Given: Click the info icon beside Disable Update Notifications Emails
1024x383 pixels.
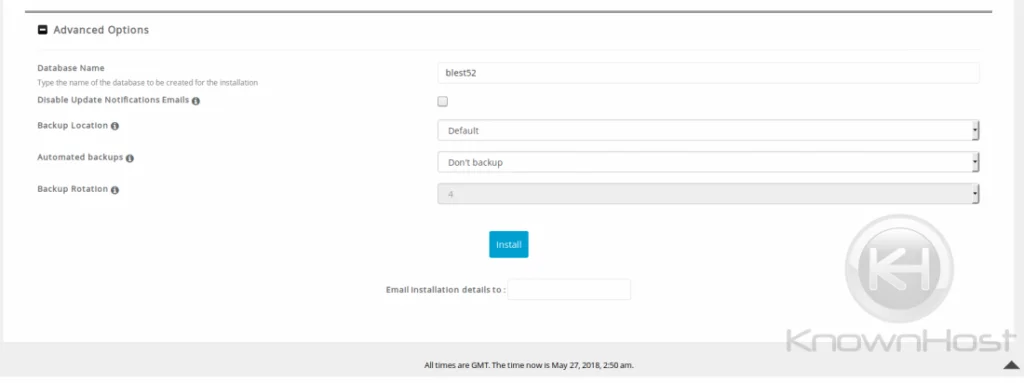Looking at the screenshot, I should [x=196, y=101].
